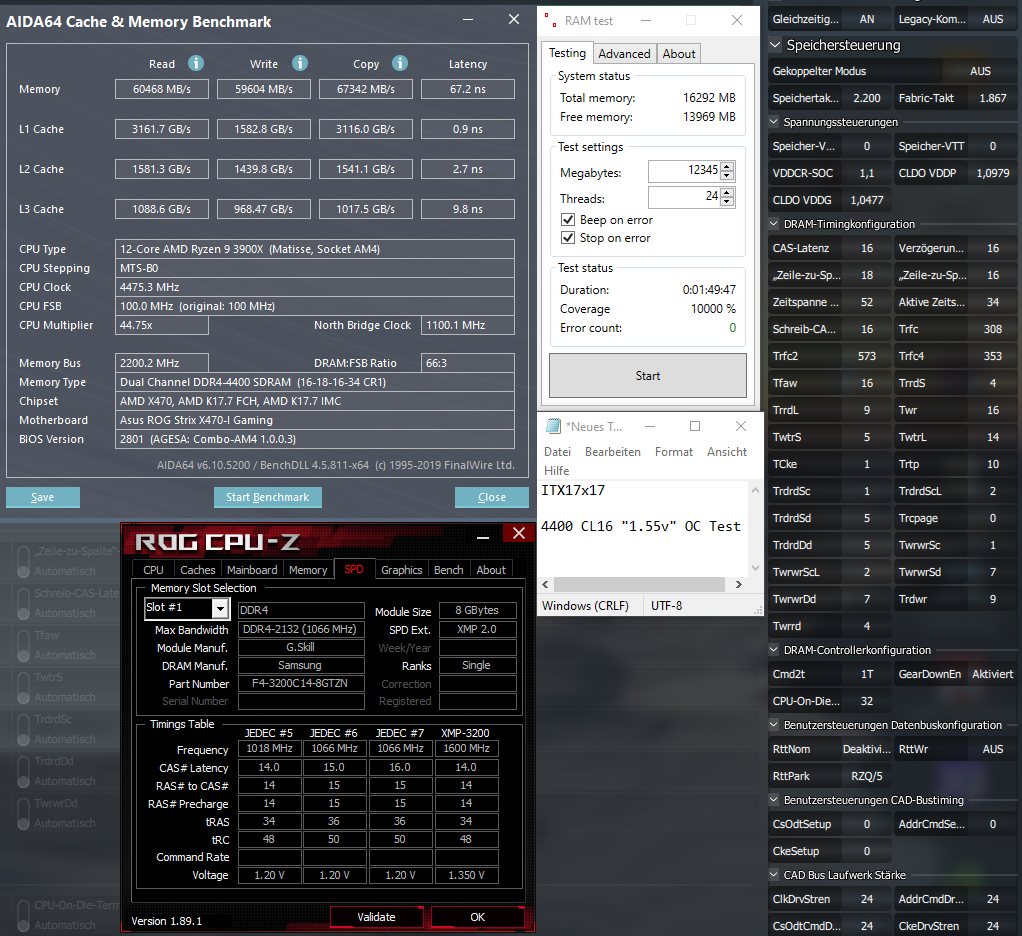Toggle the Beep on error checkbox

[568, 220]
